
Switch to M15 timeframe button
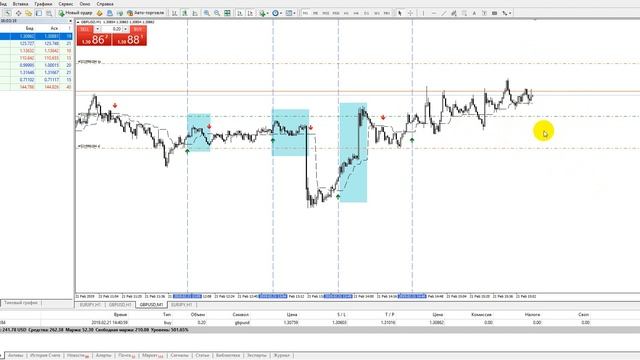pyautogui.click(x=325, y=13)
